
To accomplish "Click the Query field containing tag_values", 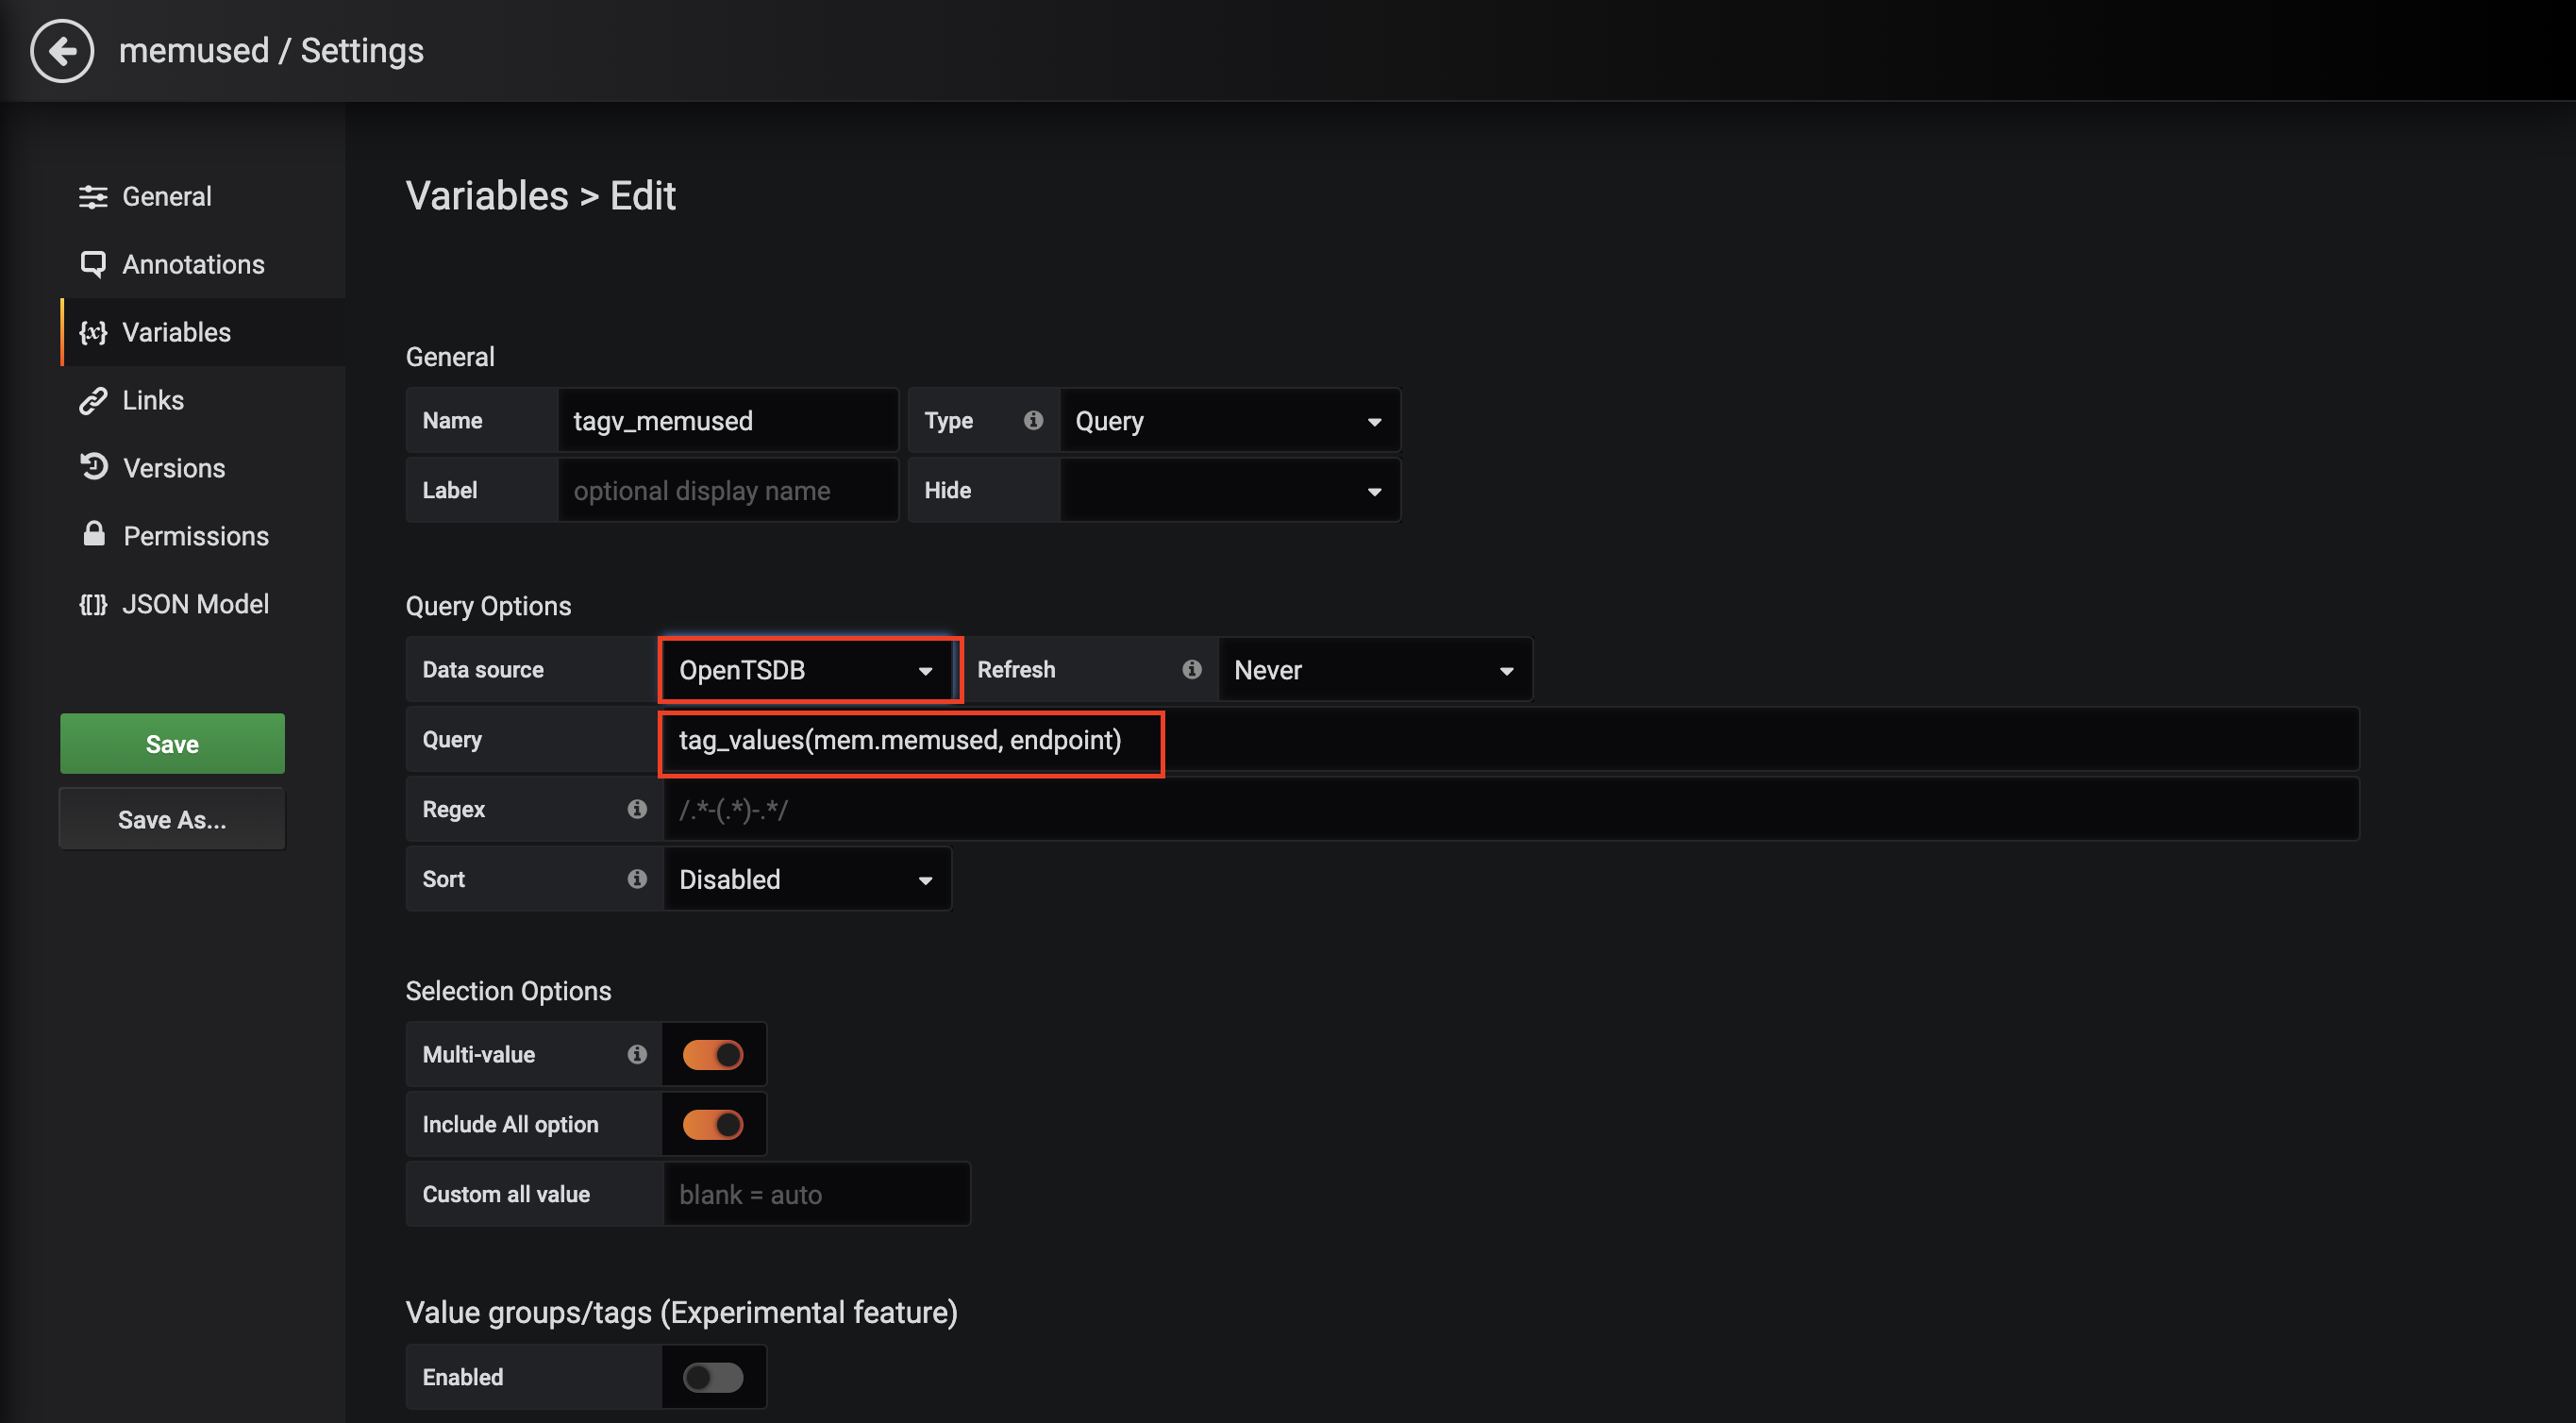I will 910,742.
